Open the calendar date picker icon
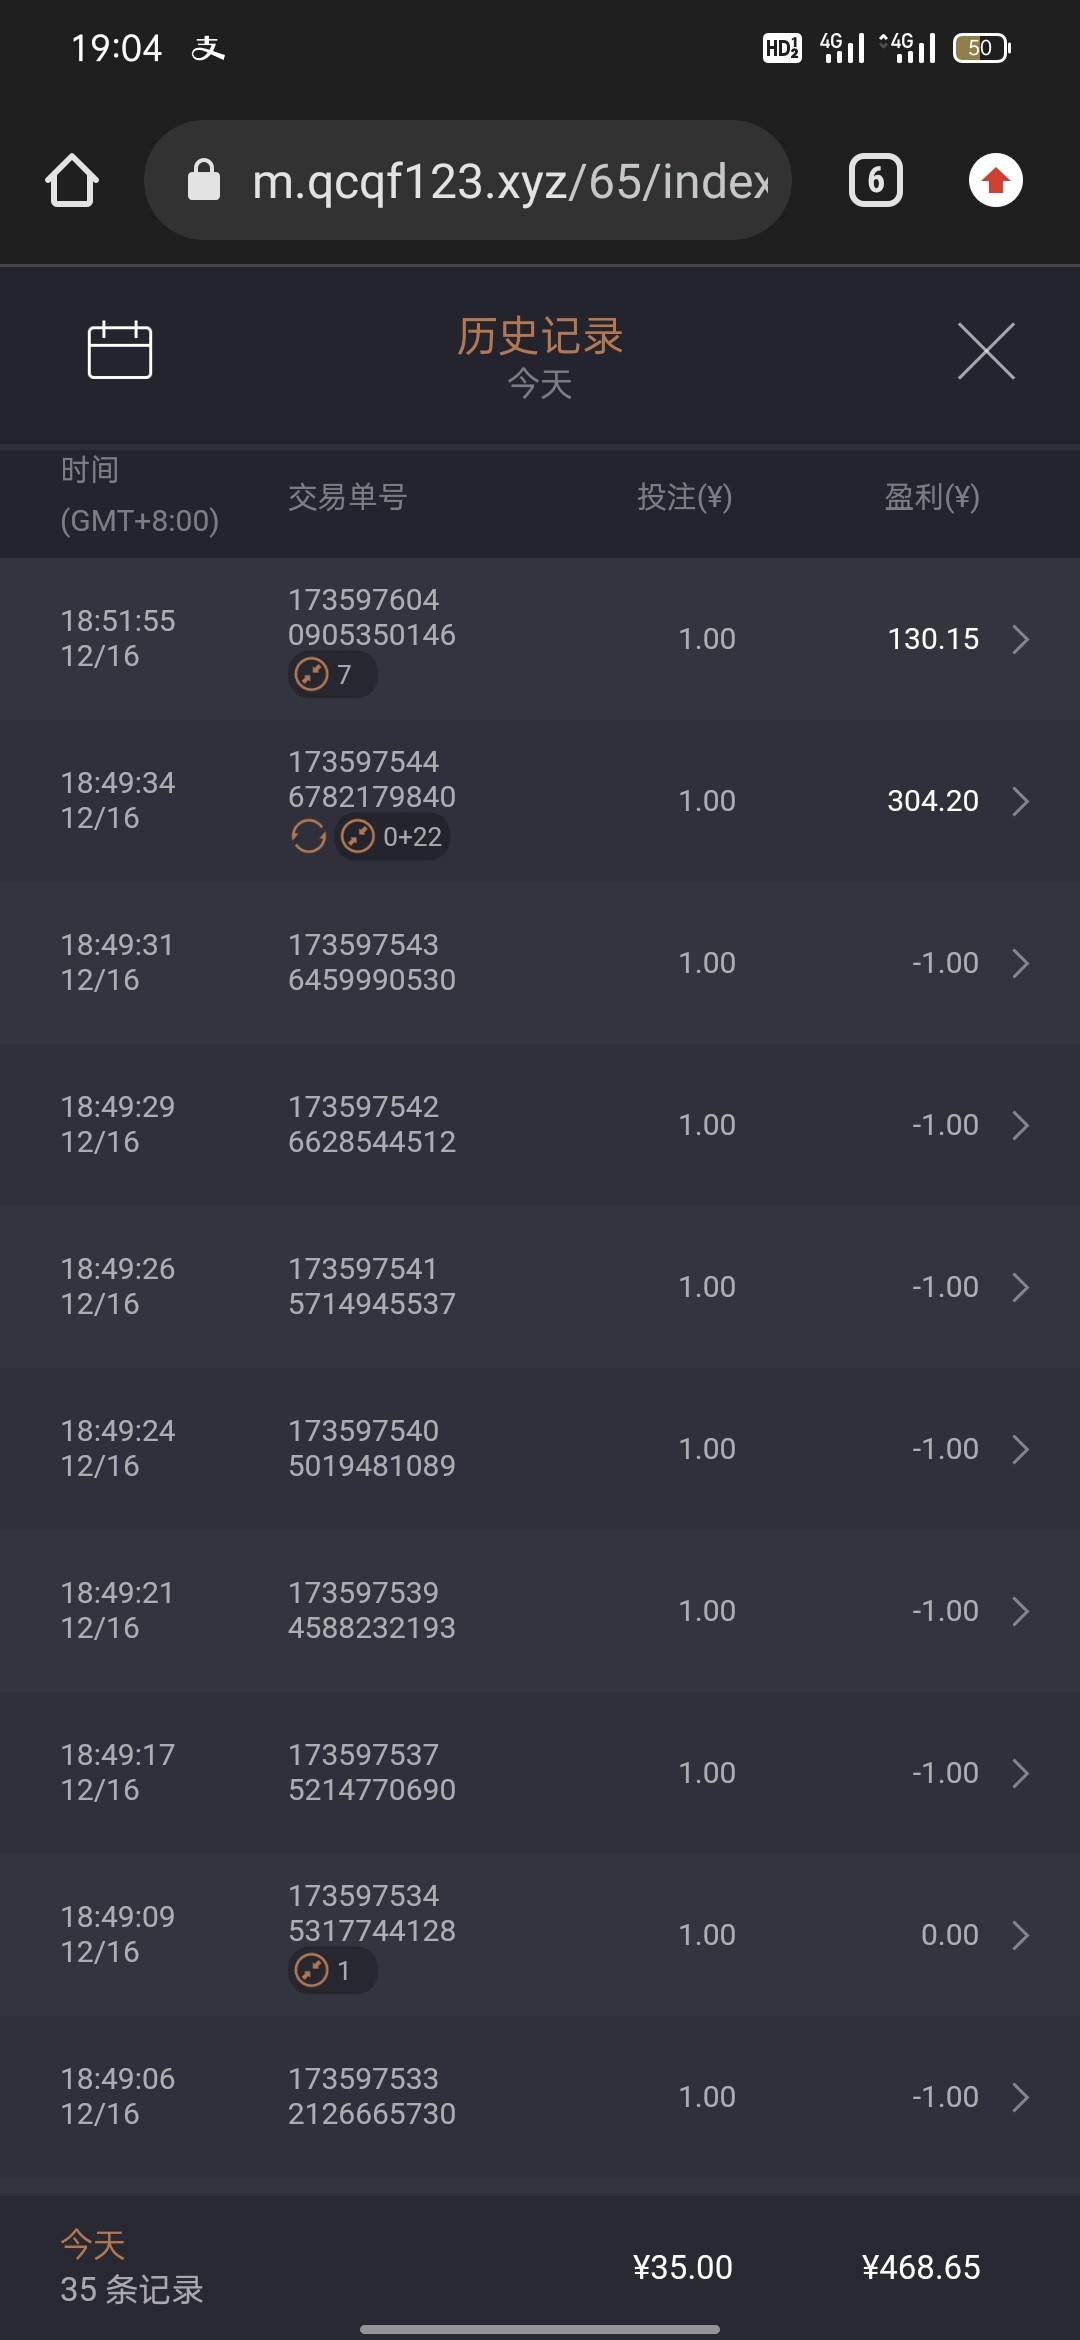1080x2340 pixels. [x=120, y=350]
